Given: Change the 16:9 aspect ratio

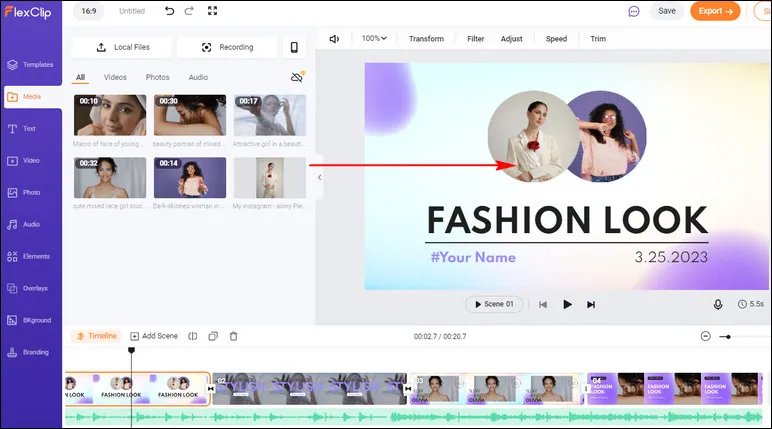Looking at the screenshot, I should coord(89,11).
